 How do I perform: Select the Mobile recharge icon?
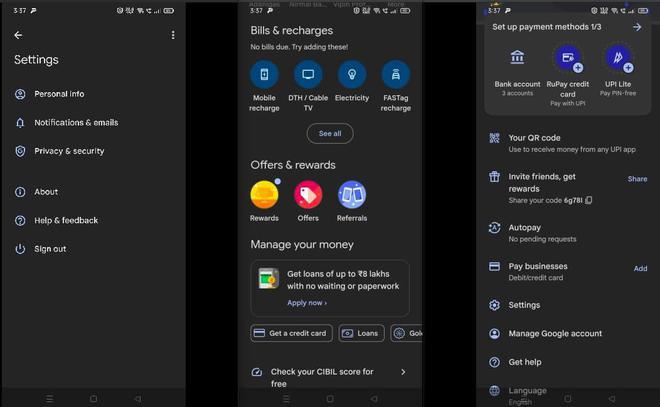tap(264, 74)
